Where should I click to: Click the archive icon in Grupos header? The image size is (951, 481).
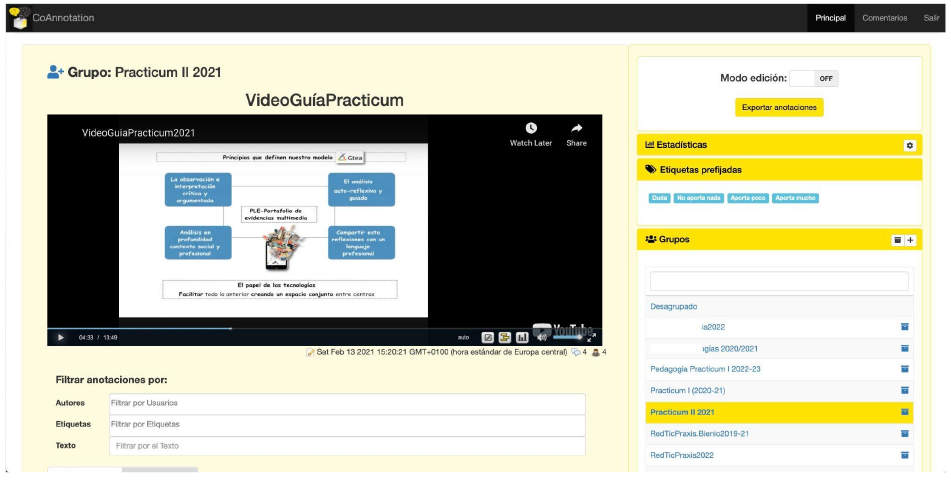[x=897, y=240]
